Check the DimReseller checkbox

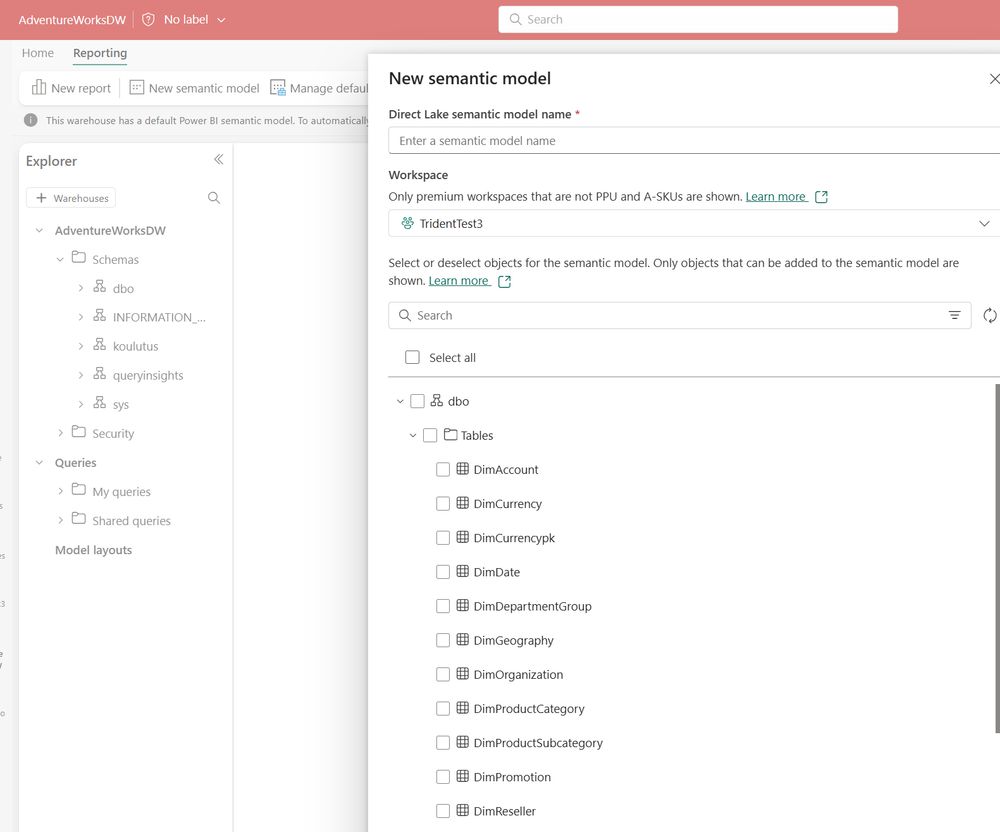coord(443,812)
